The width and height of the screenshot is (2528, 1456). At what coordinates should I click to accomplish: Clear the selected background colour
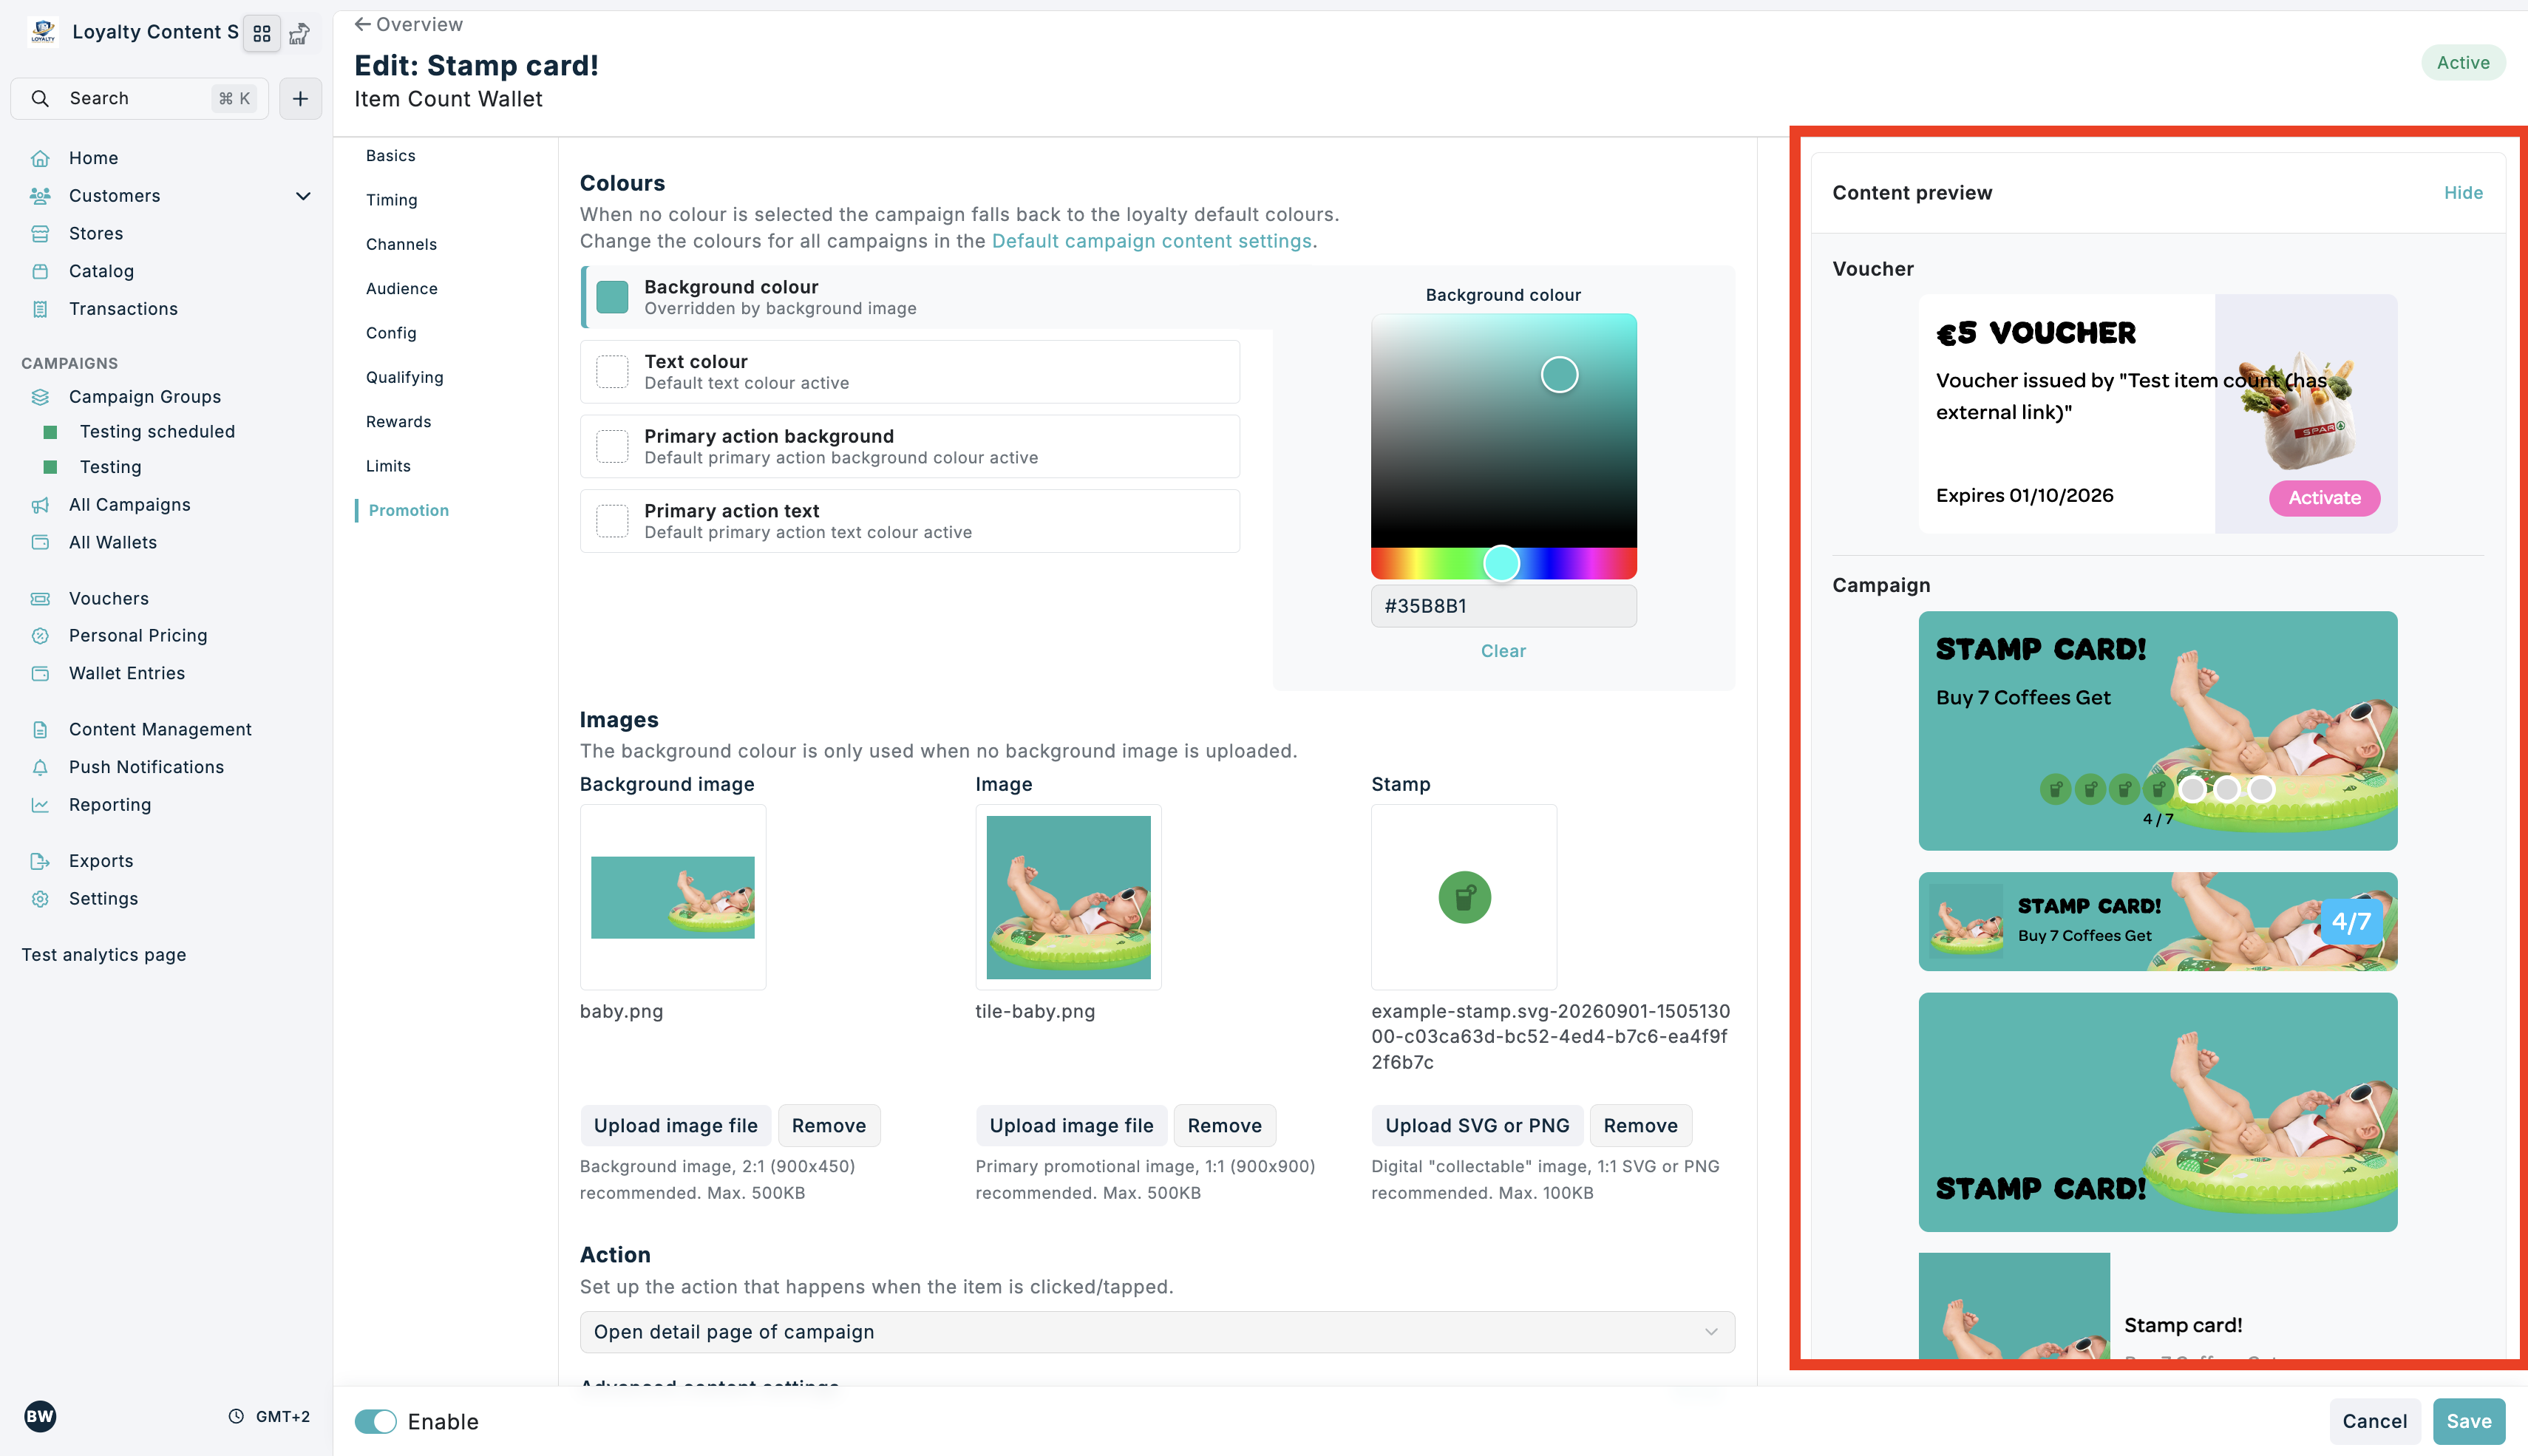pyautogui.click(x=1503, y=651)
